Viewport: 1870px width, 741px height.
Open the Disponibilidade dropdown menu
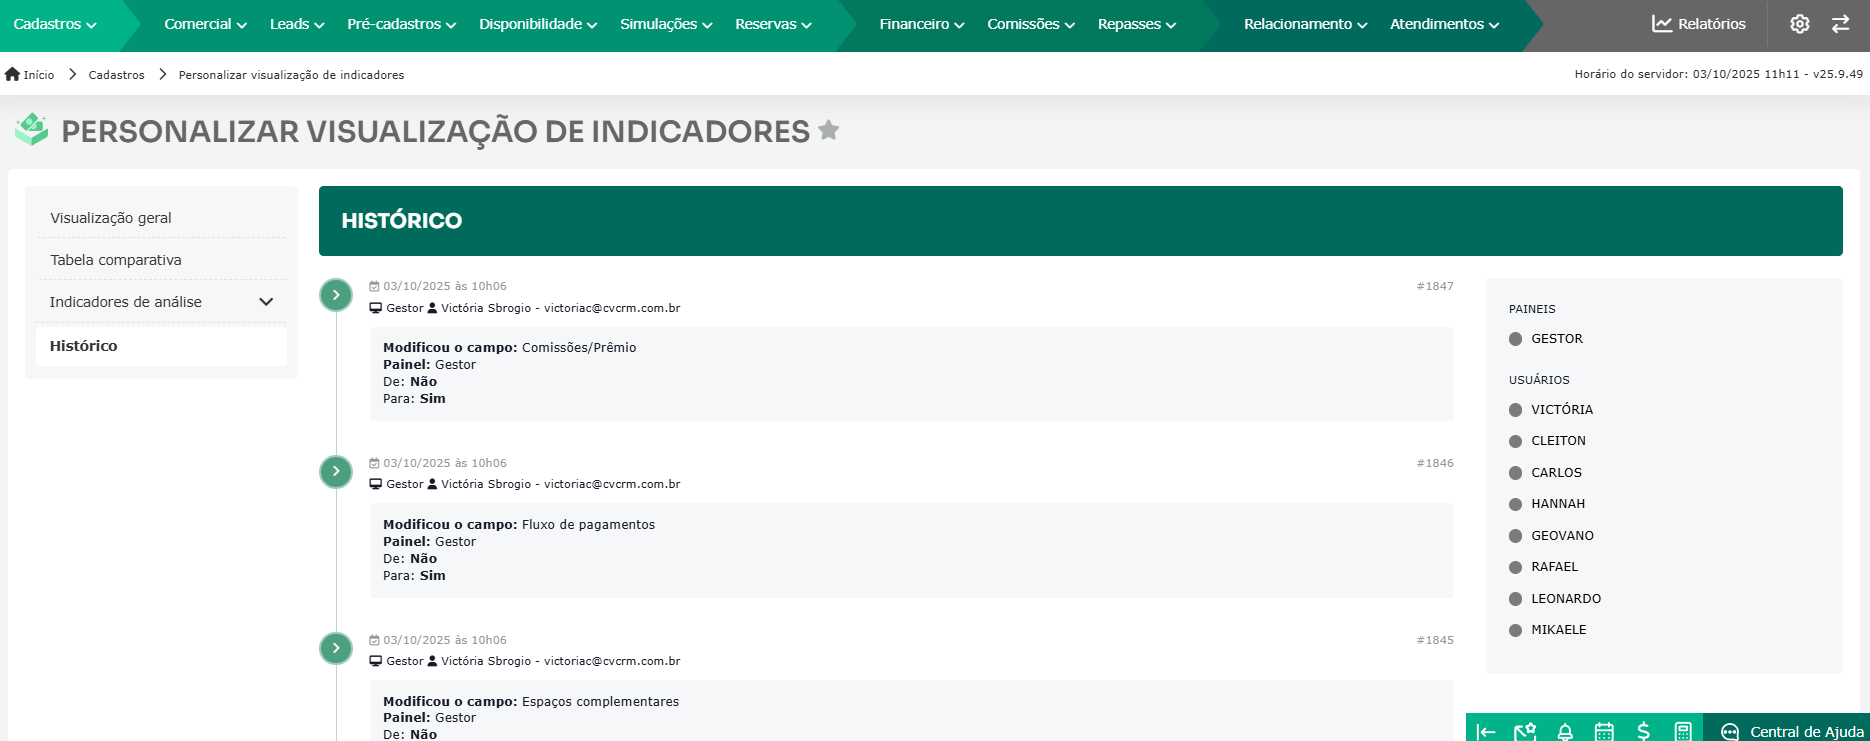point(538,24)
